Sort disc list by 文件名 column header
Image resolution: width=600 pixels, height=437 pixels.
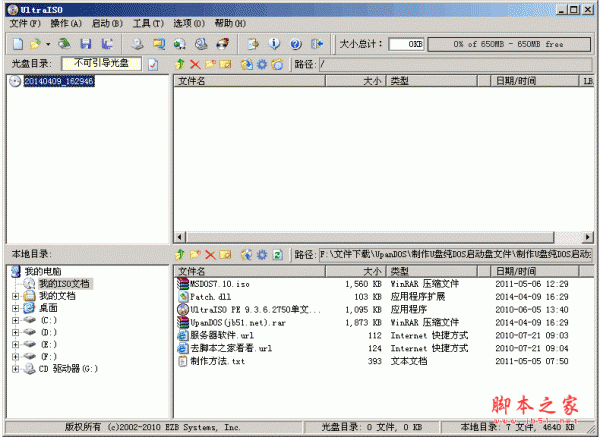pos(249,81)
